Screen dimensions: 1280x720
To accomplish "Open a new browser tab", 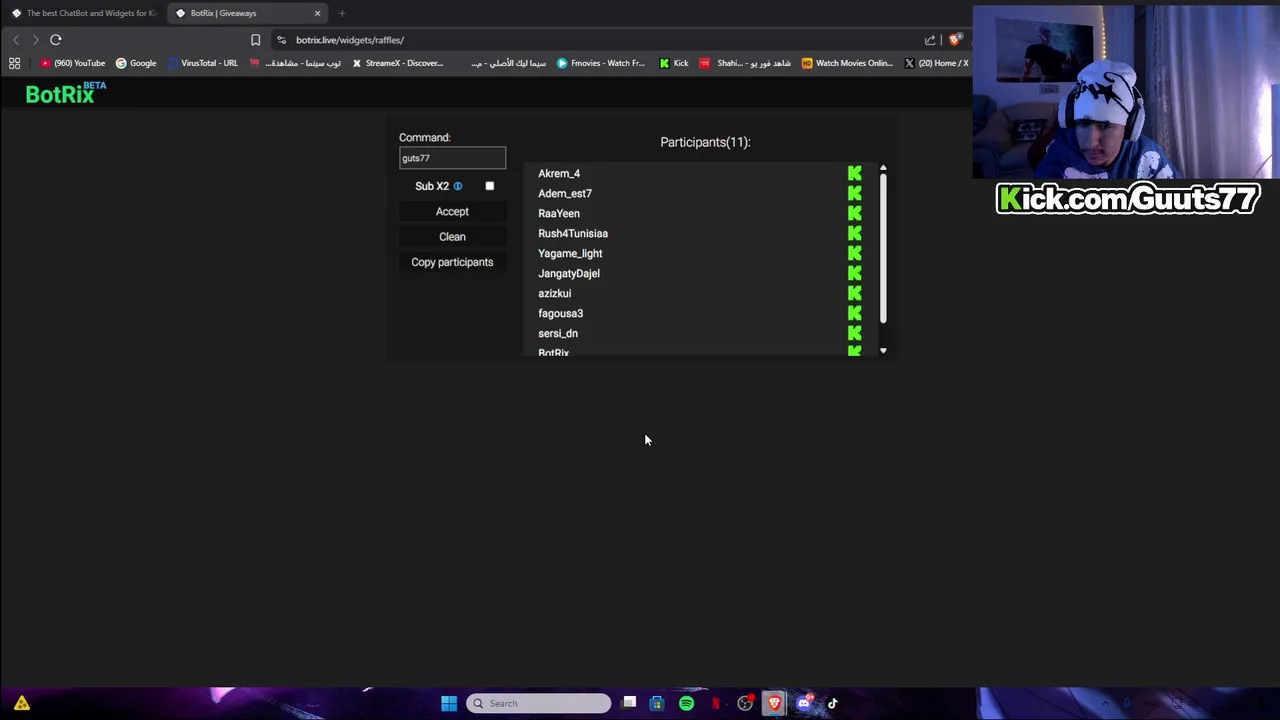I will coord(342,13).
